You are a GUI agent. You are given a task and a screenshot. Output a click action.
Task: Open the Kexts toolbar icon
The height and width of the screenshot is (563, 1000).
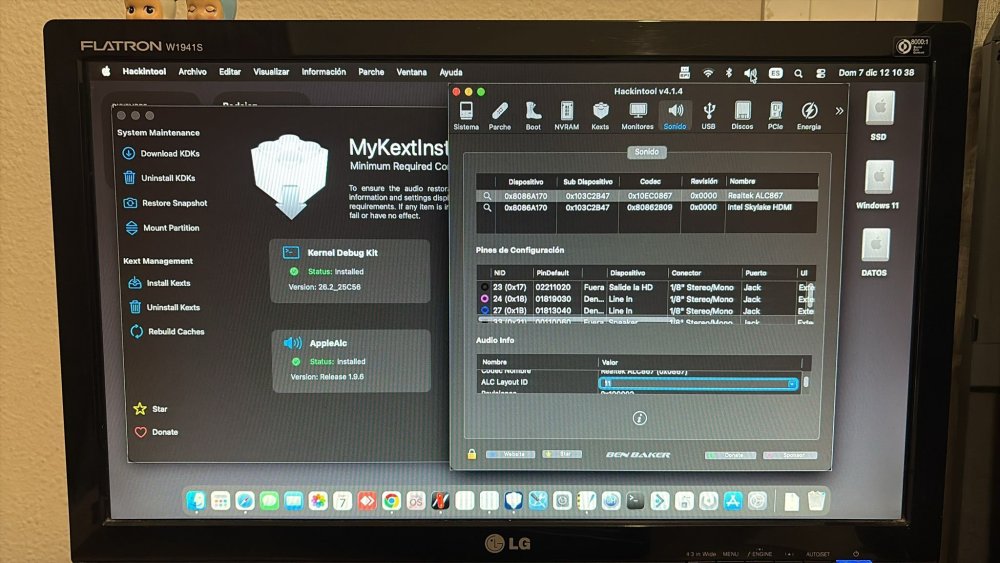(600, 115)
